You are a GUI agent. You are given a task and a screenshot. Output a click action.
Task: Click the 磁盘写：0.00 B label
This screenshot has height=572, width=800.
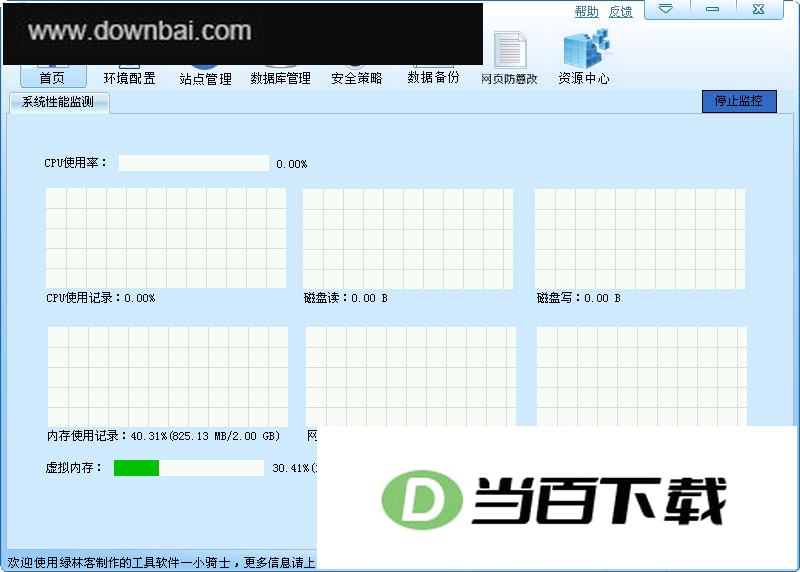pos(579,298)
